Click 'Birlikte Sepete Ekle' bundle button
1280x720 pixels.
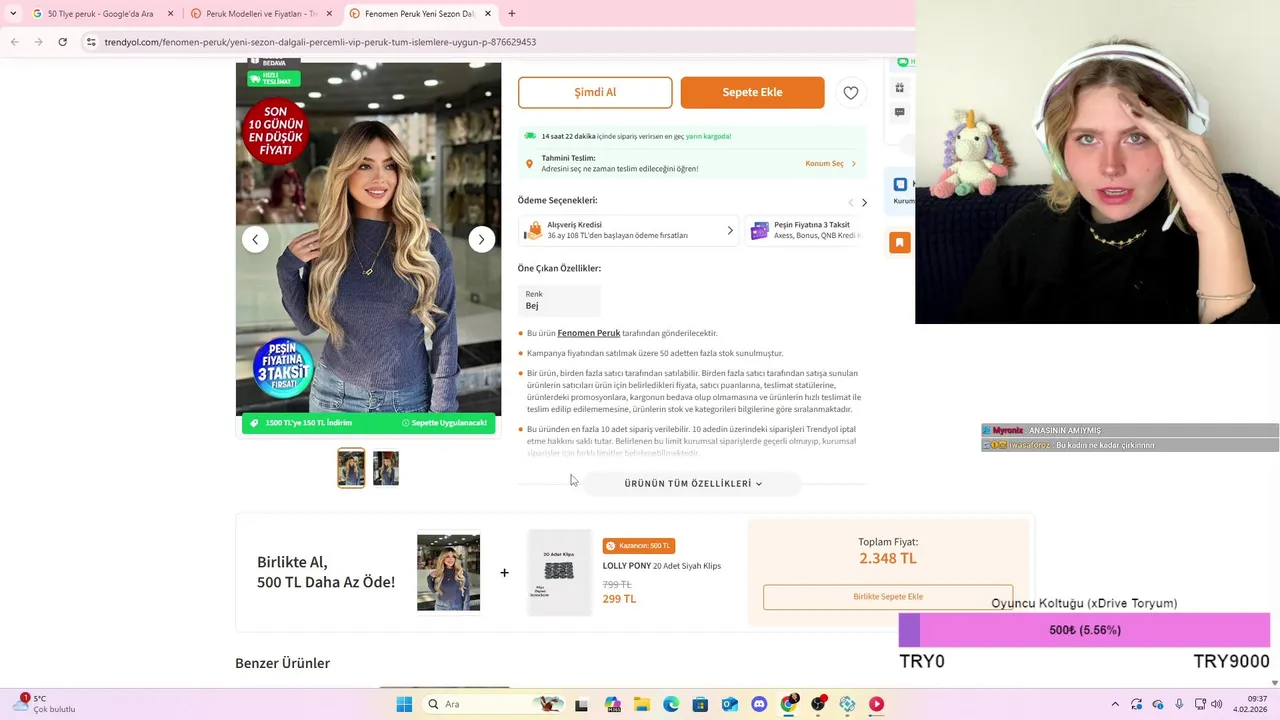pyautogui.click(x=888, y=597)
